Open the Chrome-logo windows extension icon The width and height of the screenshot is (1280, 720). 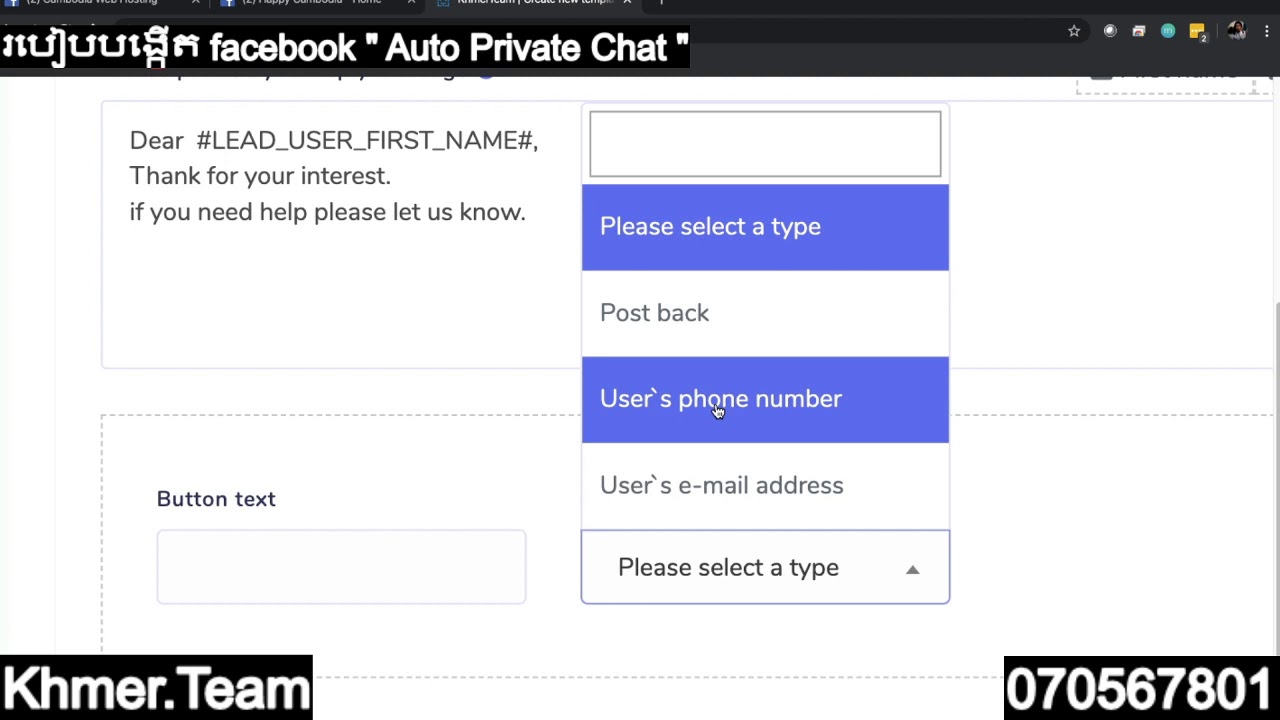tap(1138, 31)
